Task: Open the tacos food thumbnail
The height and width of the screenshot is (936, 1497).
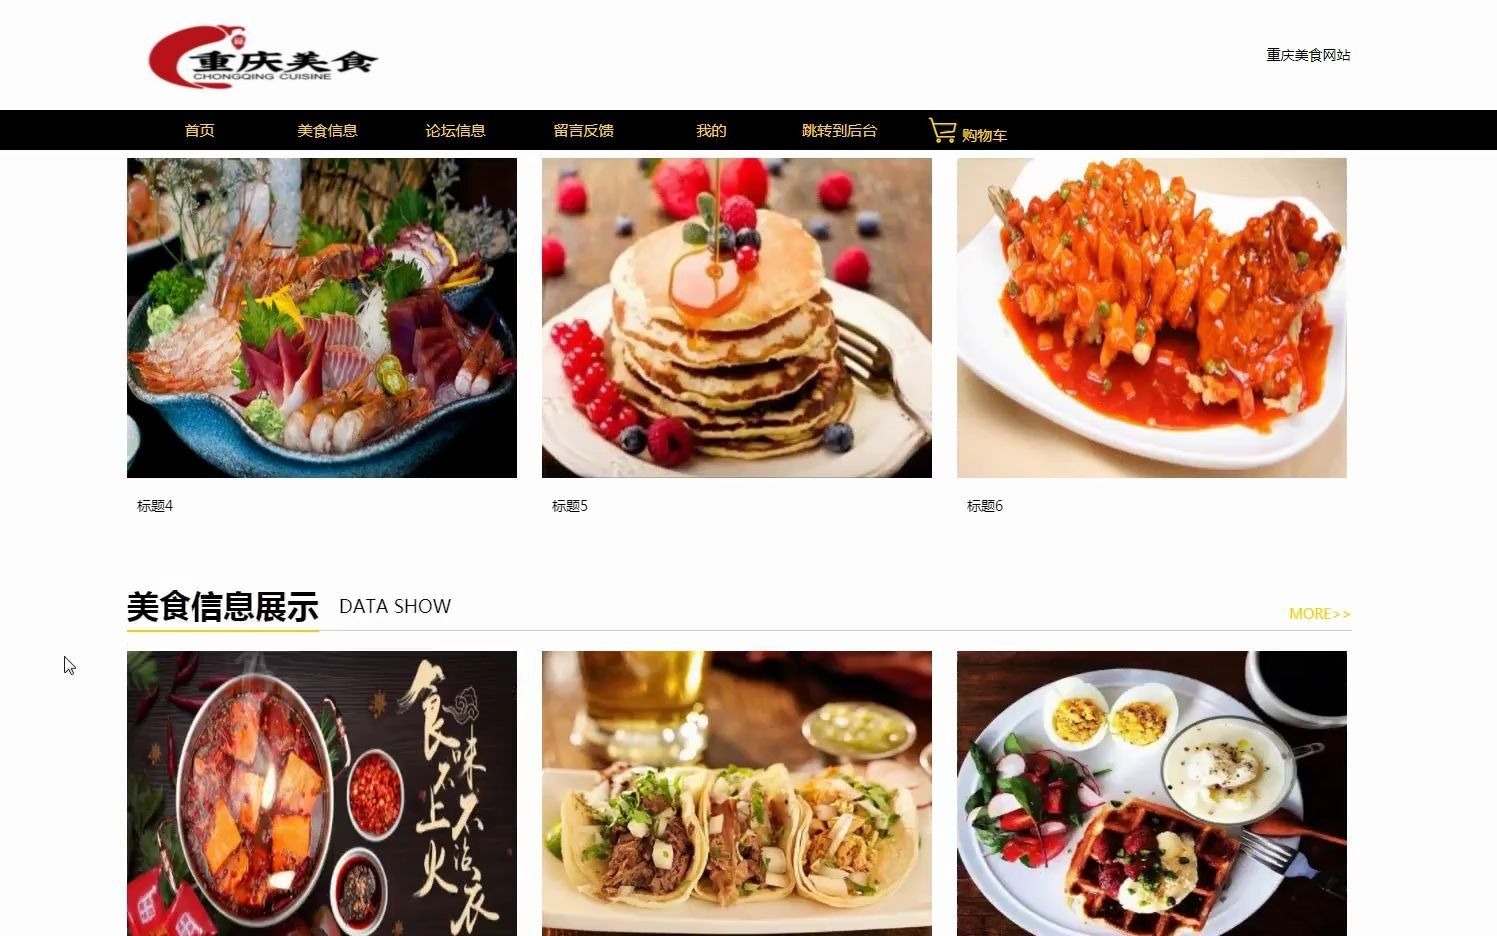Action: pyautogui.click(x=737, y=794)
